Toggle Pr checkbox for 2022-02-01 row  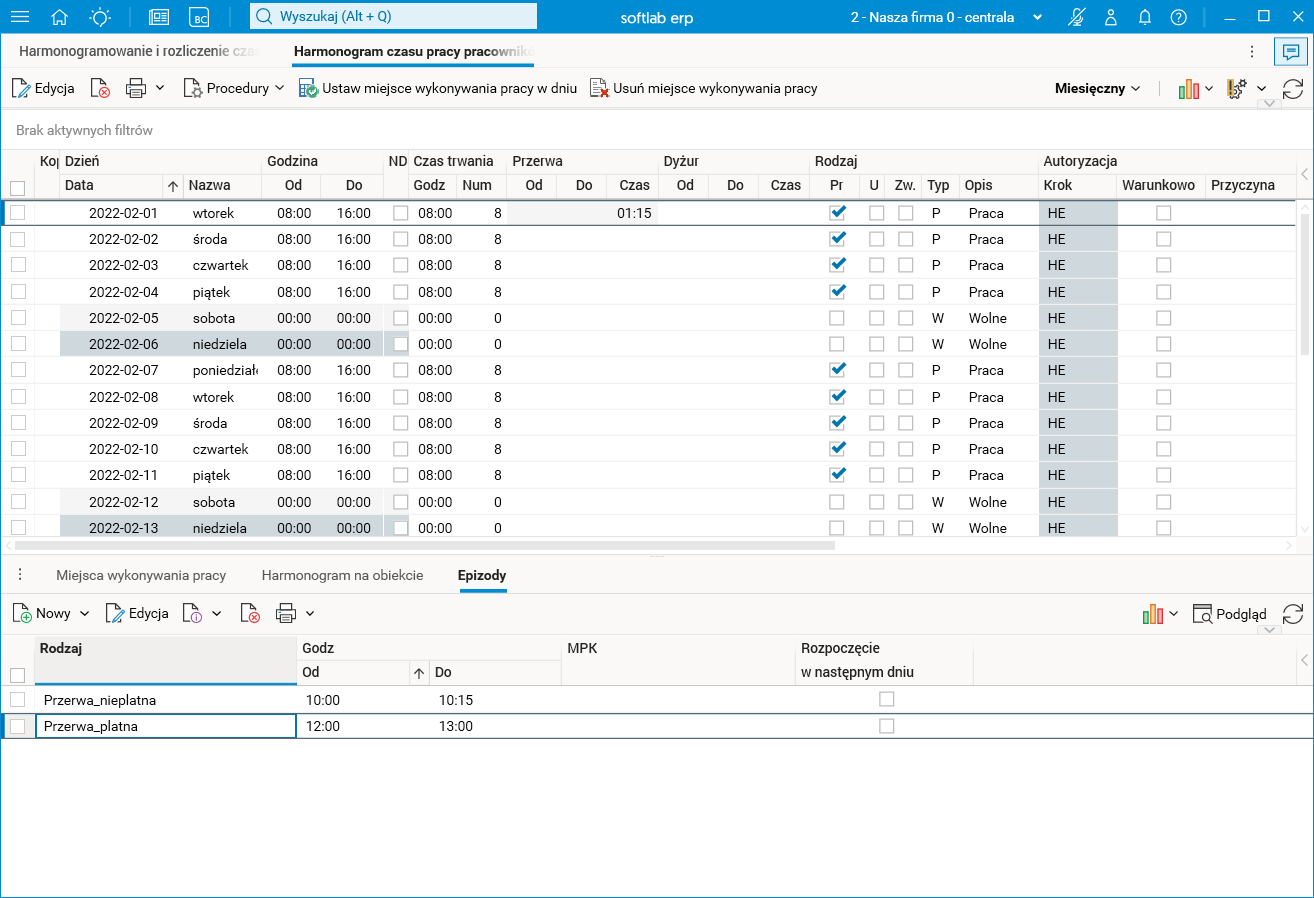837,213
